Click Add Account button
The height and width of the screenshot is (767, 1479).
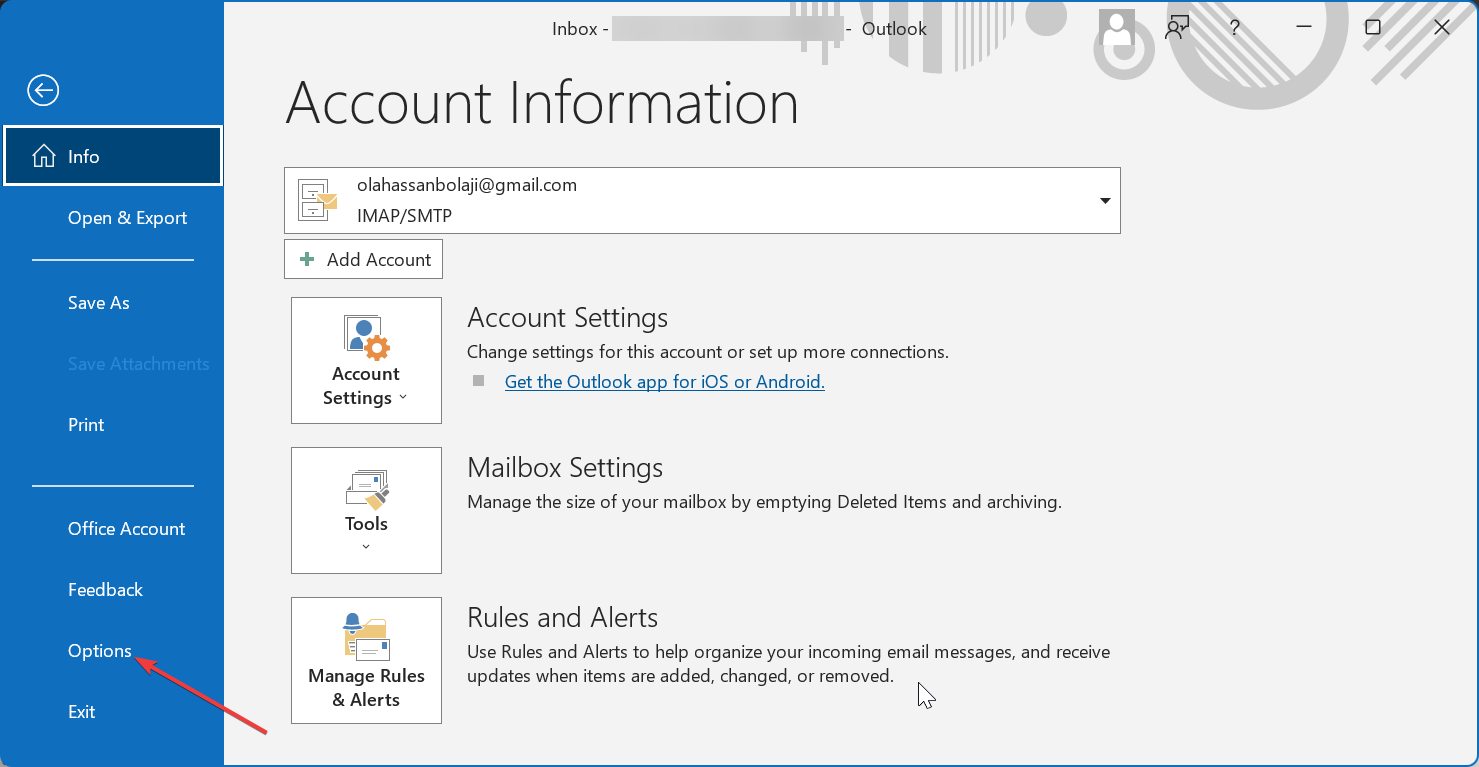[x=363, y=259]
